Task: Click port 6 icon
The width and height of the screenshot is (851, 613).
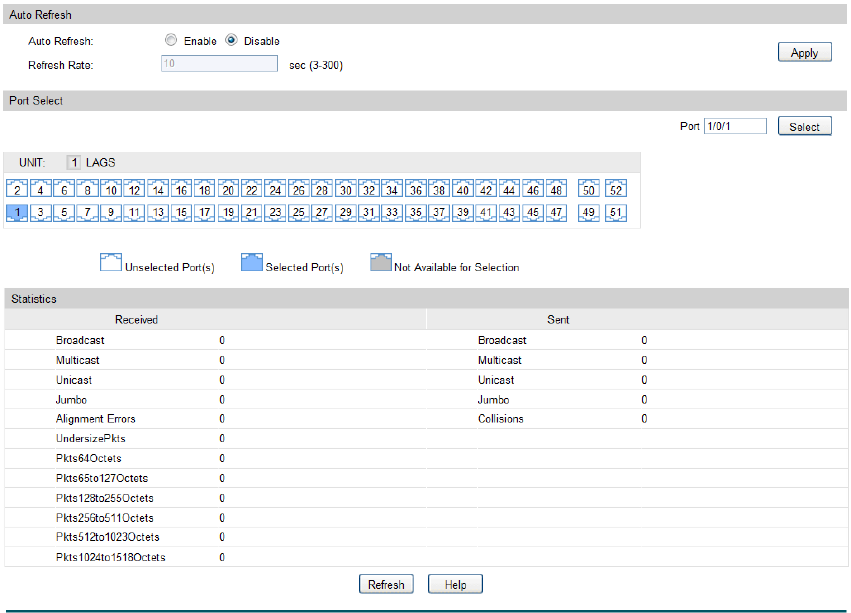Action: click(64, 188)
